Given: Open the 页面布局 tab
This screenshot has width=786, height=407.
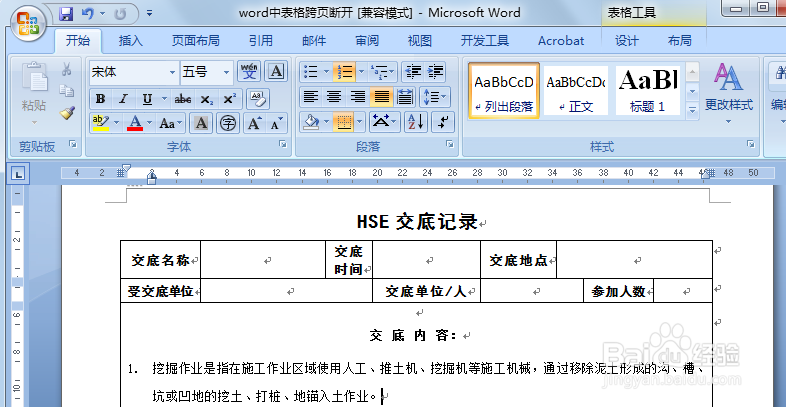Looking at the screenshot, I should [195, 41].
